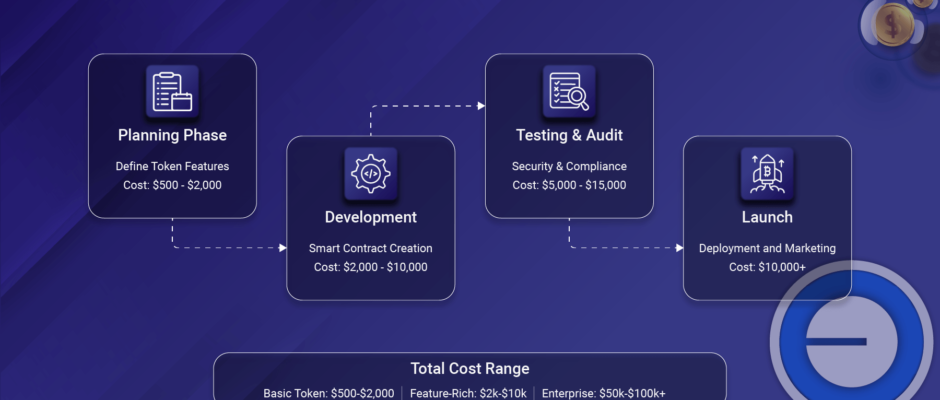Click "Feature-Rich: $2k-$10k" text
Viewport: 940px width, 400px height.
(468, 393)
